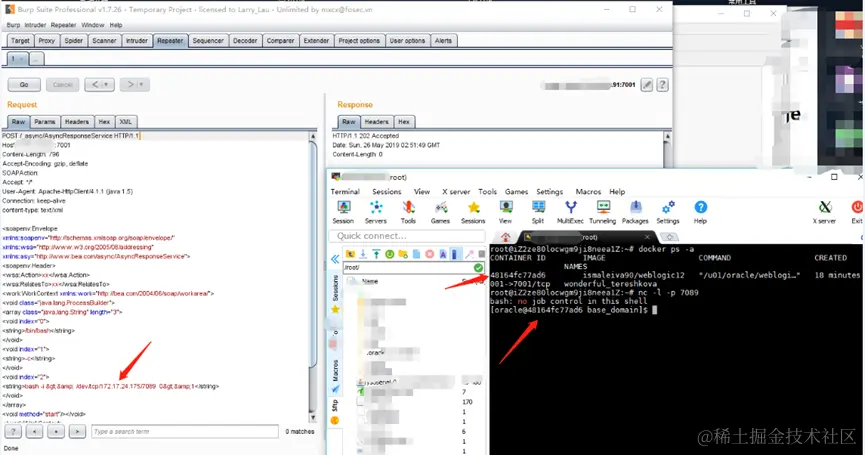This screenshot has width=865, height=455.
Task: Click the Exit power icon in MobaXterm
Action: 857,212
